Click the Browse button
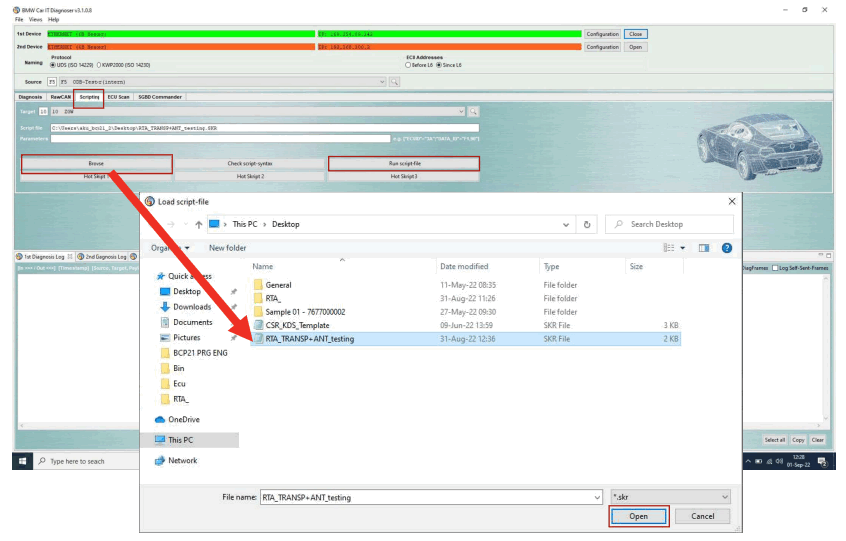Viewport: 846px width, 541px height. tap(97, 163)
